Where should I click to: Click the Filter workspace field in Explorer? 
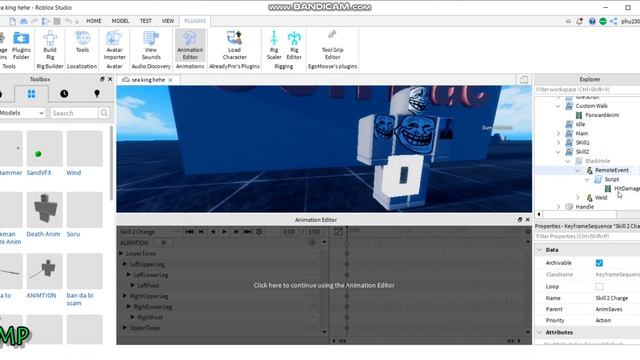tap(587, 89)
